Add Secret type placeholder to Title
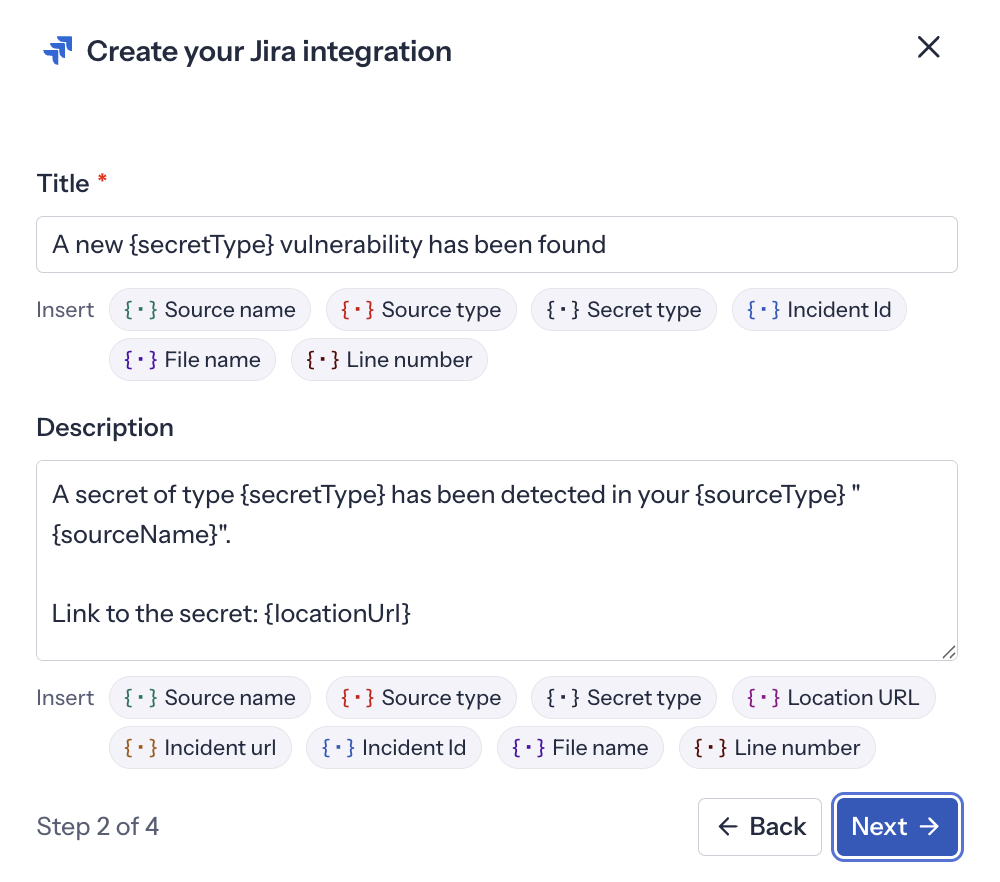 click(x=624, y=310)
